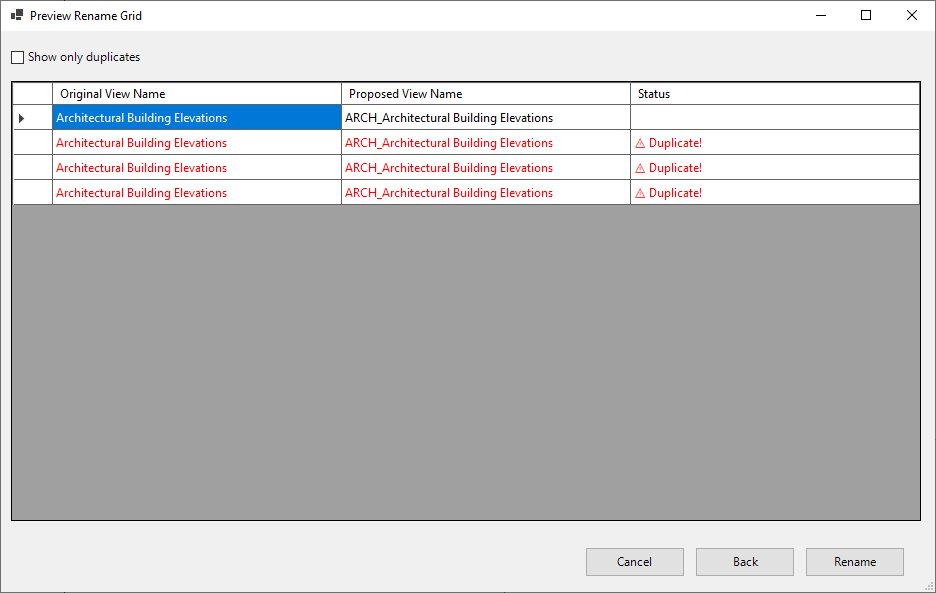936x593 pixels.
Task: Click the Duplicate warning triangle in last row
Action: click(640, 193)
